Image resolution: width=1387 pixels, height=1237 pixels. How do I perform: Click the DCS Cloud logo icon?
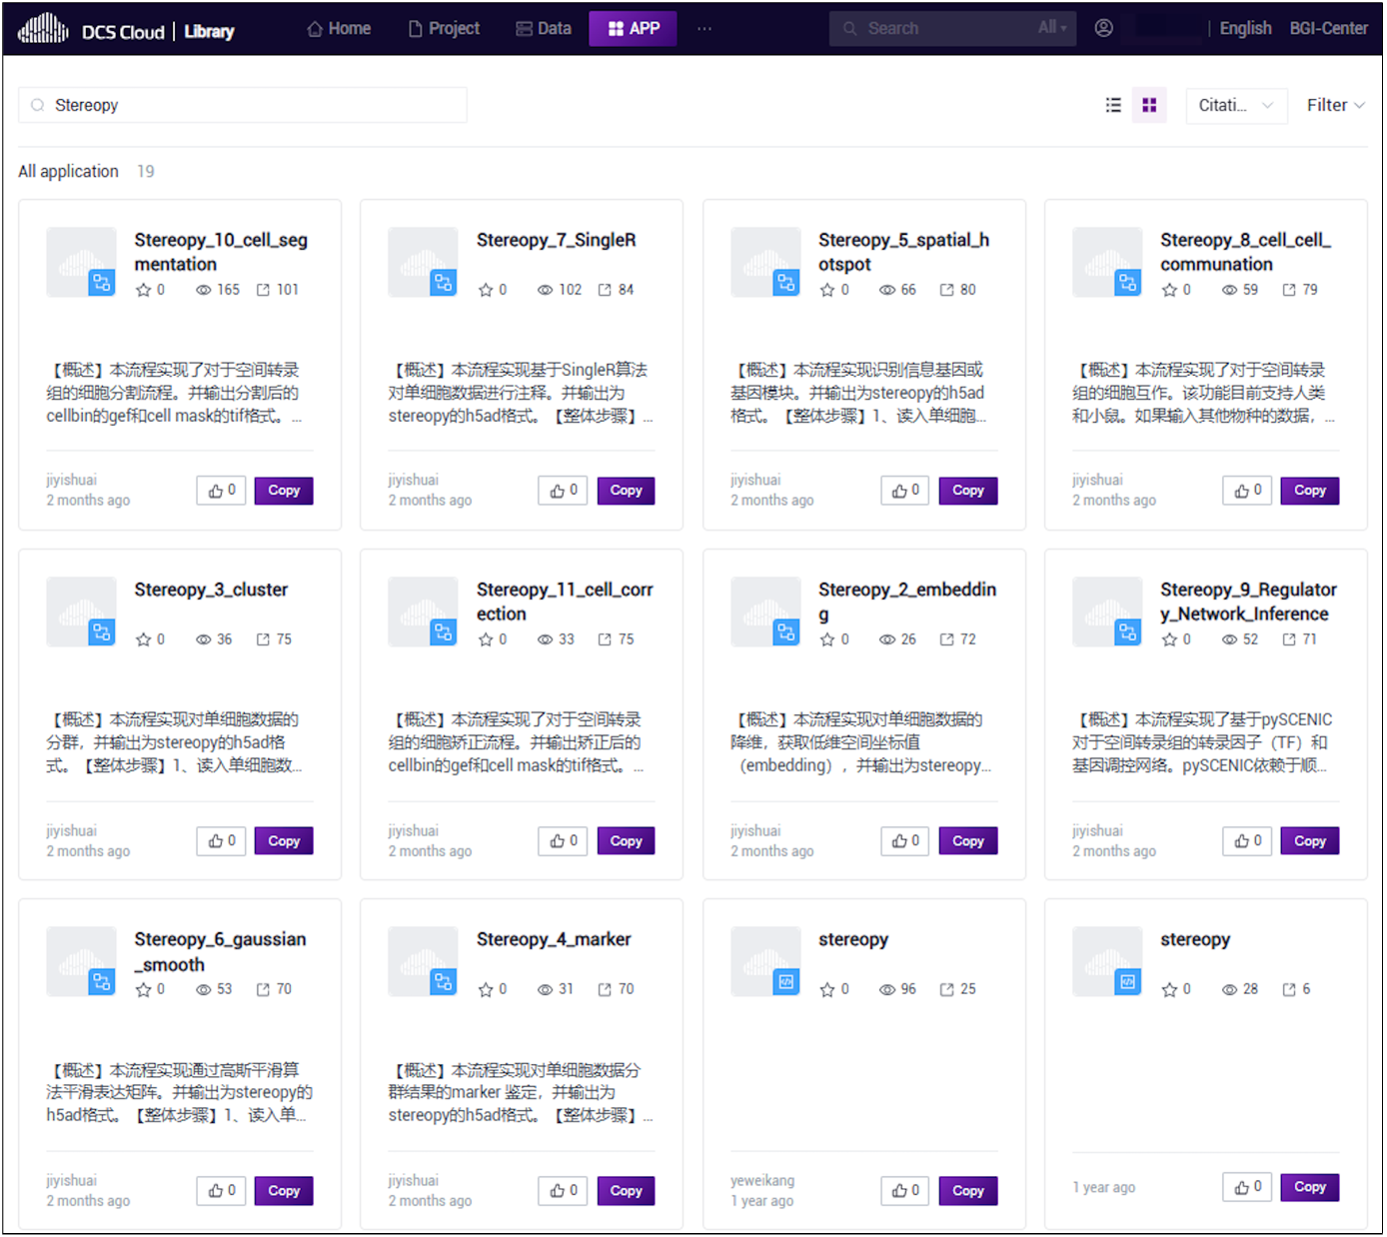(43, 29)
